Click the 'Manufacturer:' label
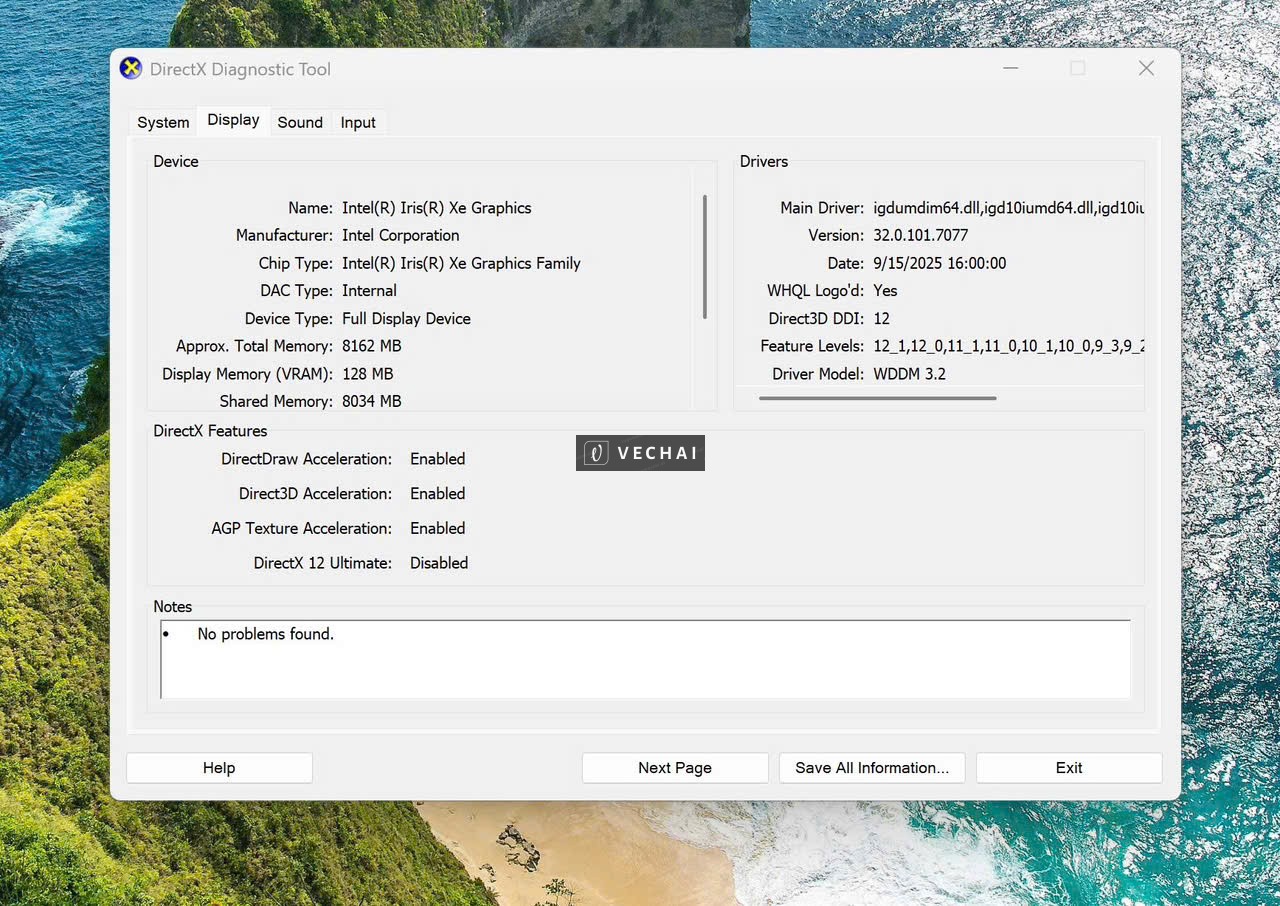Viewport: 1280px width, 906px height. tap(284, 235)
